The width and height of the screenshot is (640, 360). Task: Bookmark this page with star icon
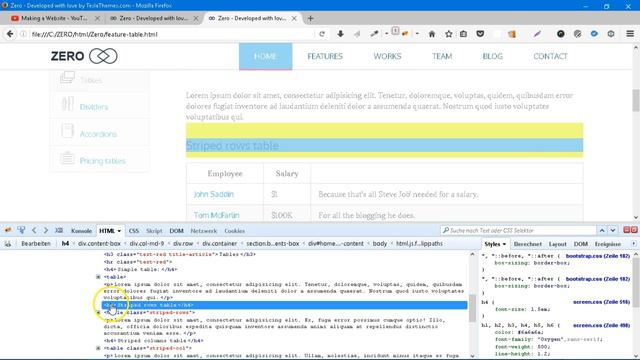(449, 34)
